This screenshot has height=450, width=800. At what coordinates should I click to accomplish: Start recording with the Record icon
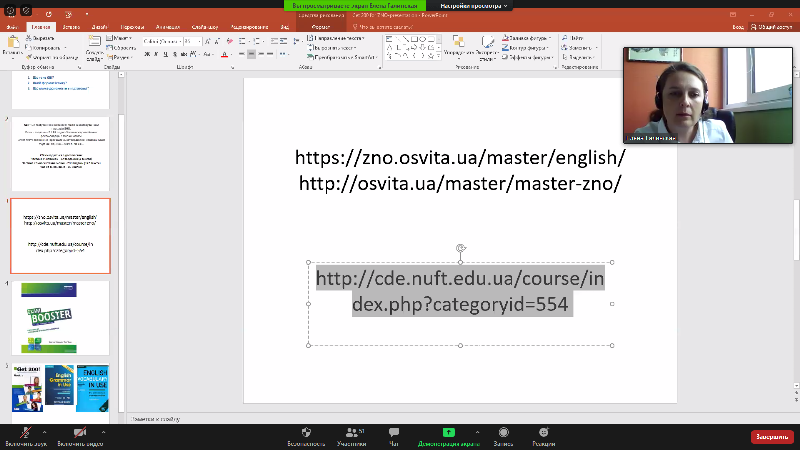point(503,432)
